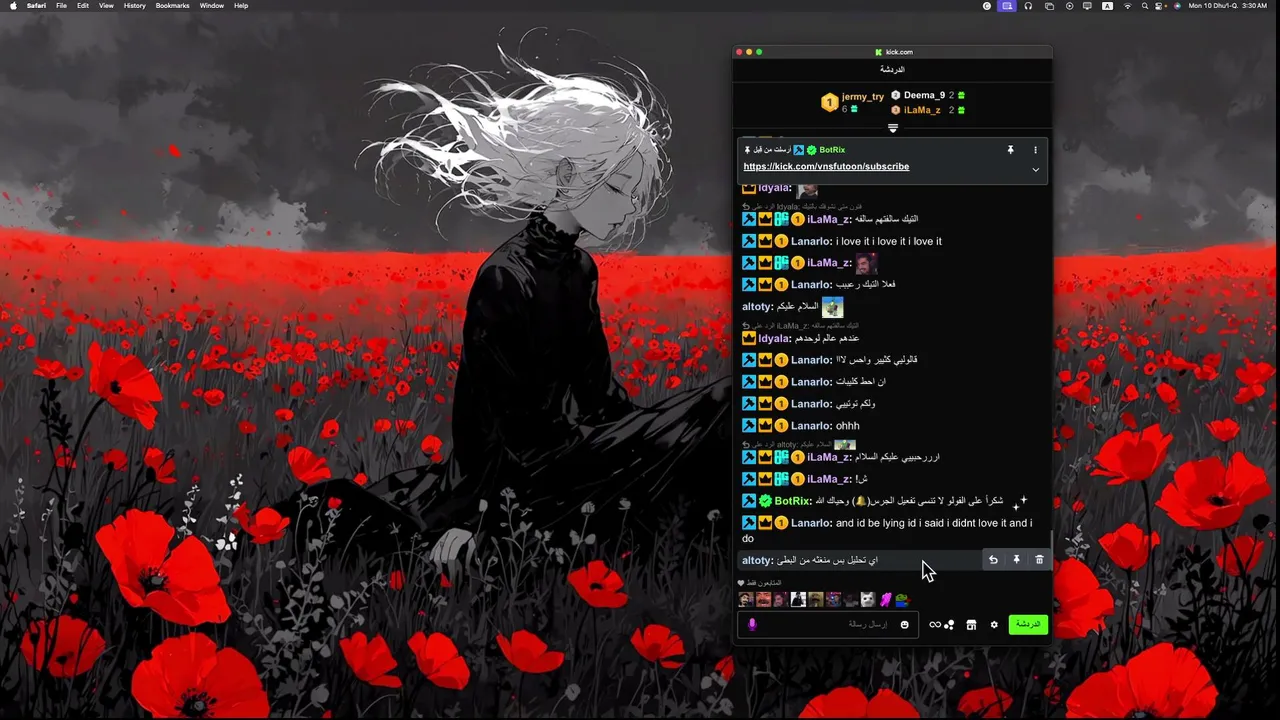Click the send message input field
This screenshot has height=720, width=1280.
click(828, 625)
